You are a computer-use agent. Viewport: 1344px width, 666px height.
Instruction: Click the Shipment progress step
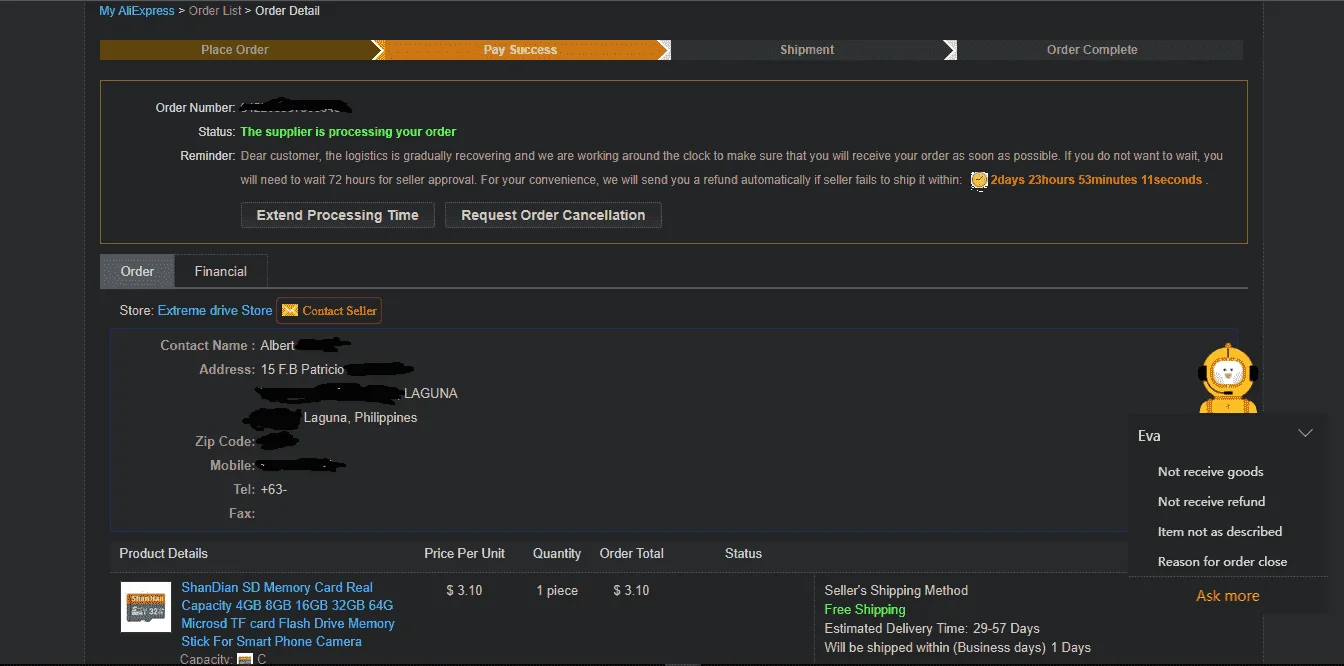[x=807, y=50]
